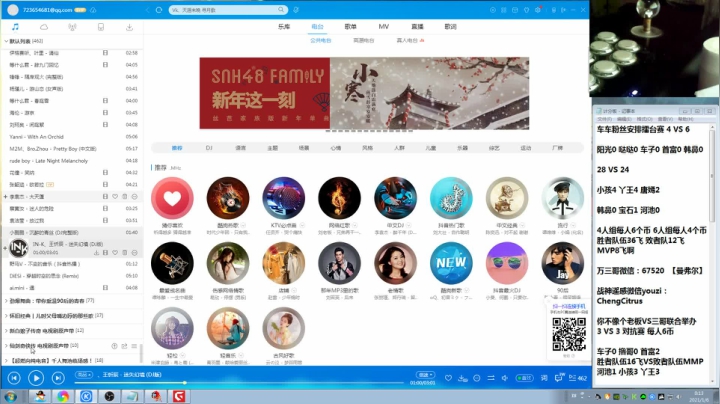Switch to the 电台 tab
This screenshot has width=720, height=404.
pos(317,27)
